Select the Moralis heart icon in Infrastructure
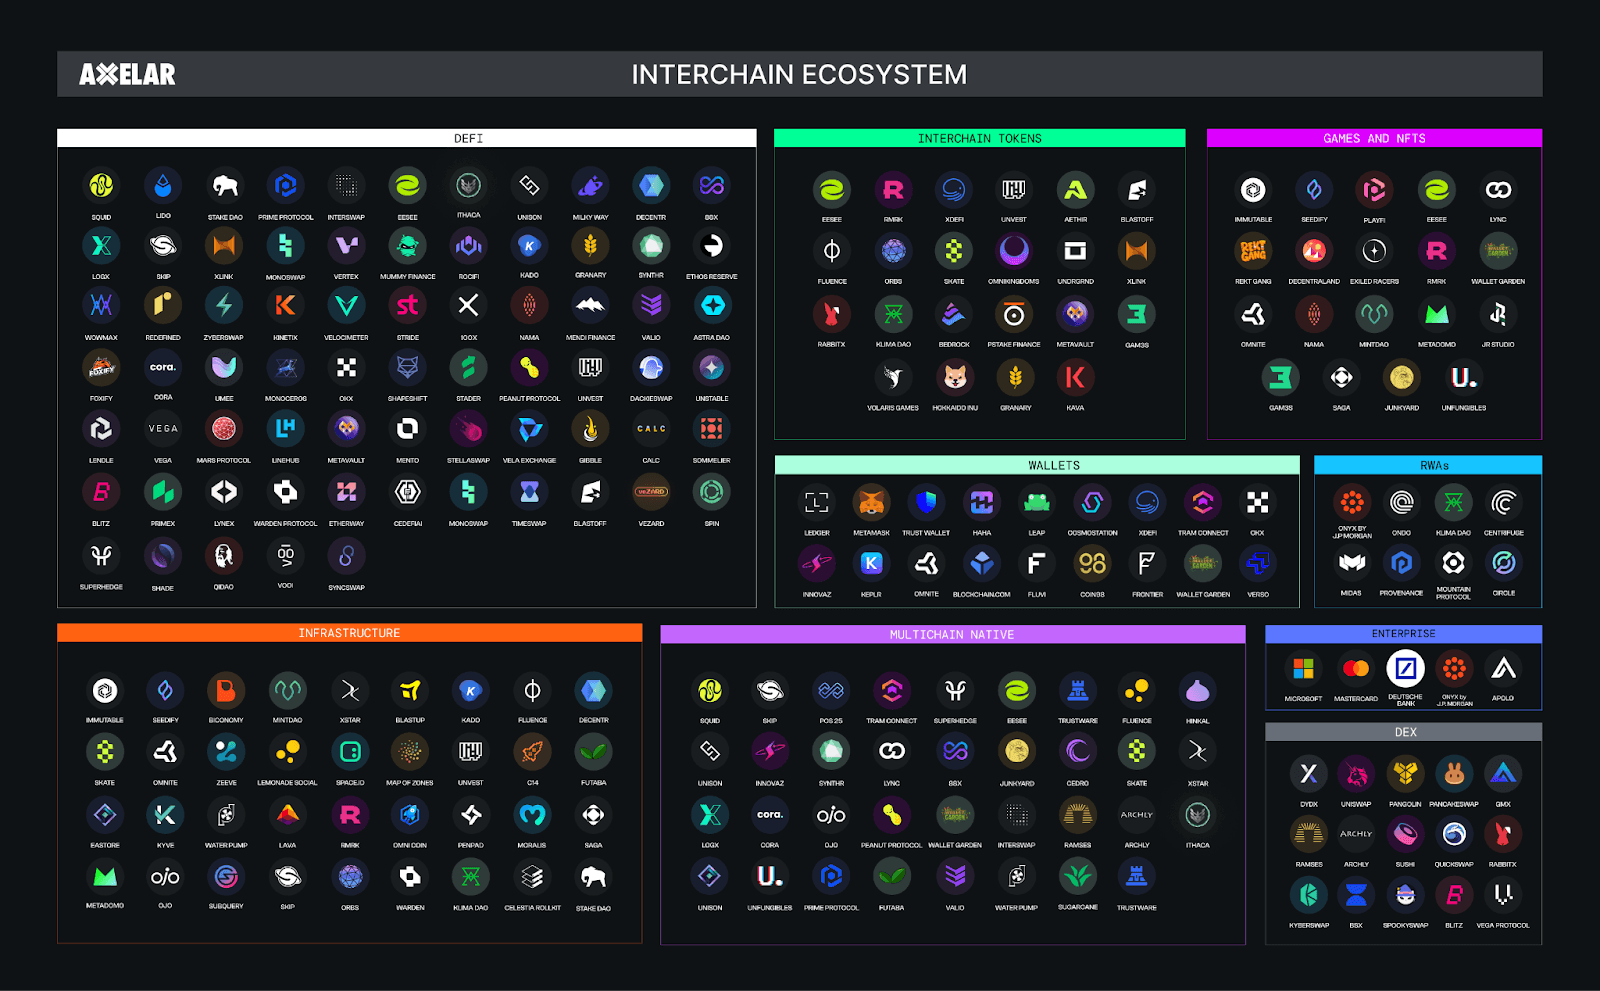Screen dimensions: 1600x991 [532, 816]
